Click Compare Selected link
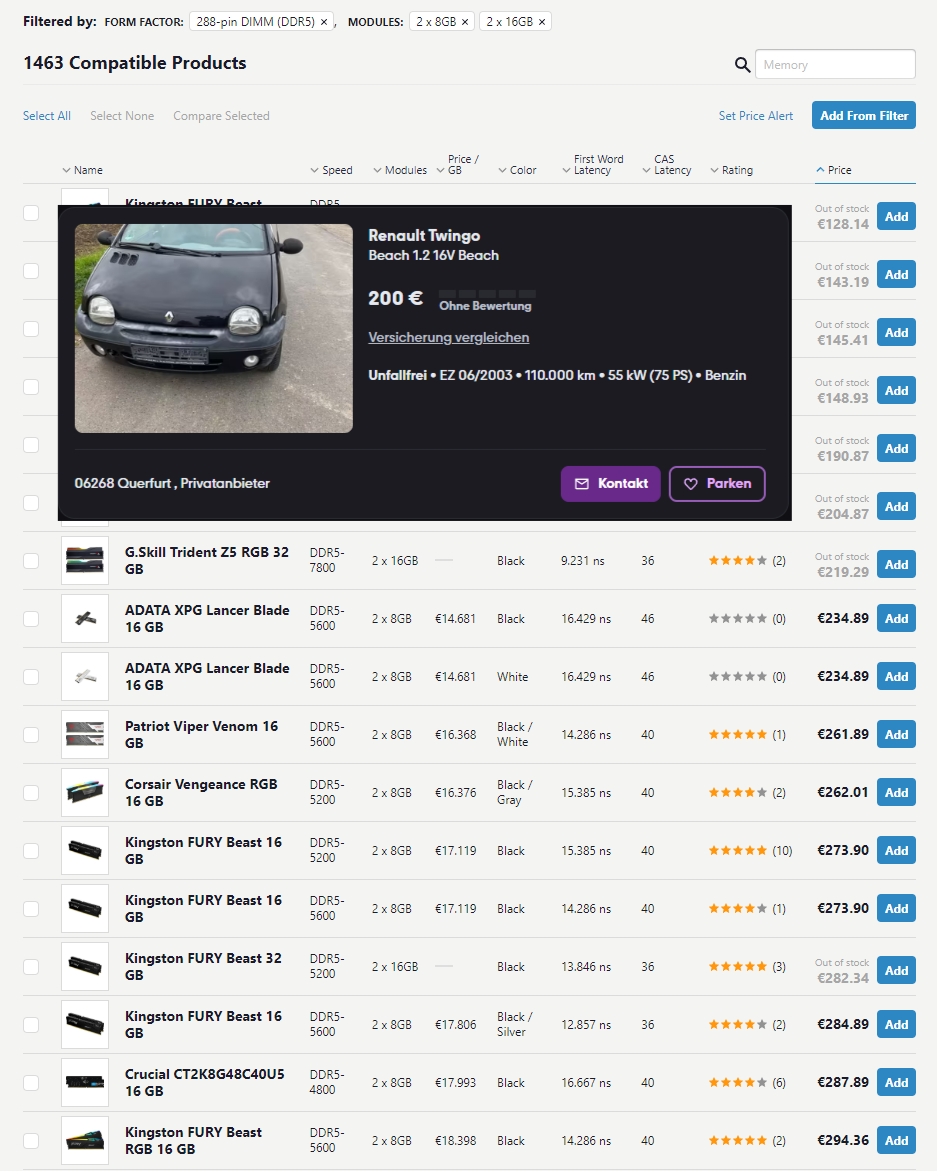The image size is (937, 1171). tap(222, 116)
